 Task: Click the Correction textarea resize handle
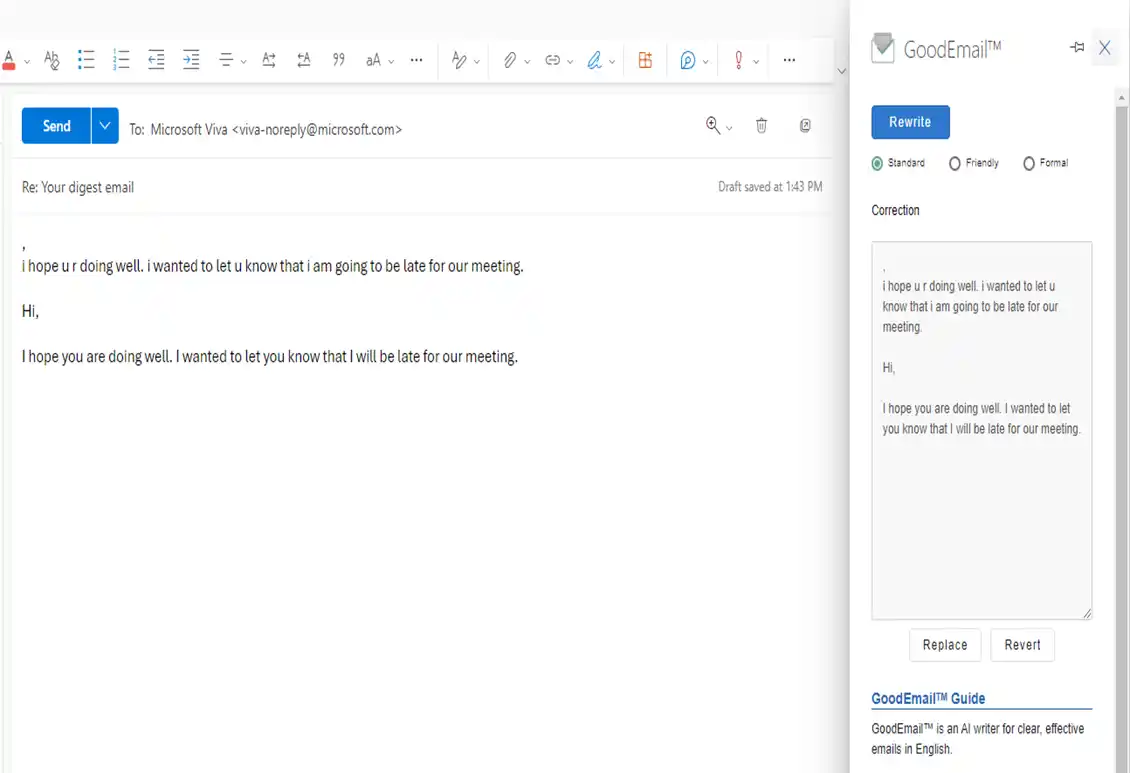[x=1087, y=614]
